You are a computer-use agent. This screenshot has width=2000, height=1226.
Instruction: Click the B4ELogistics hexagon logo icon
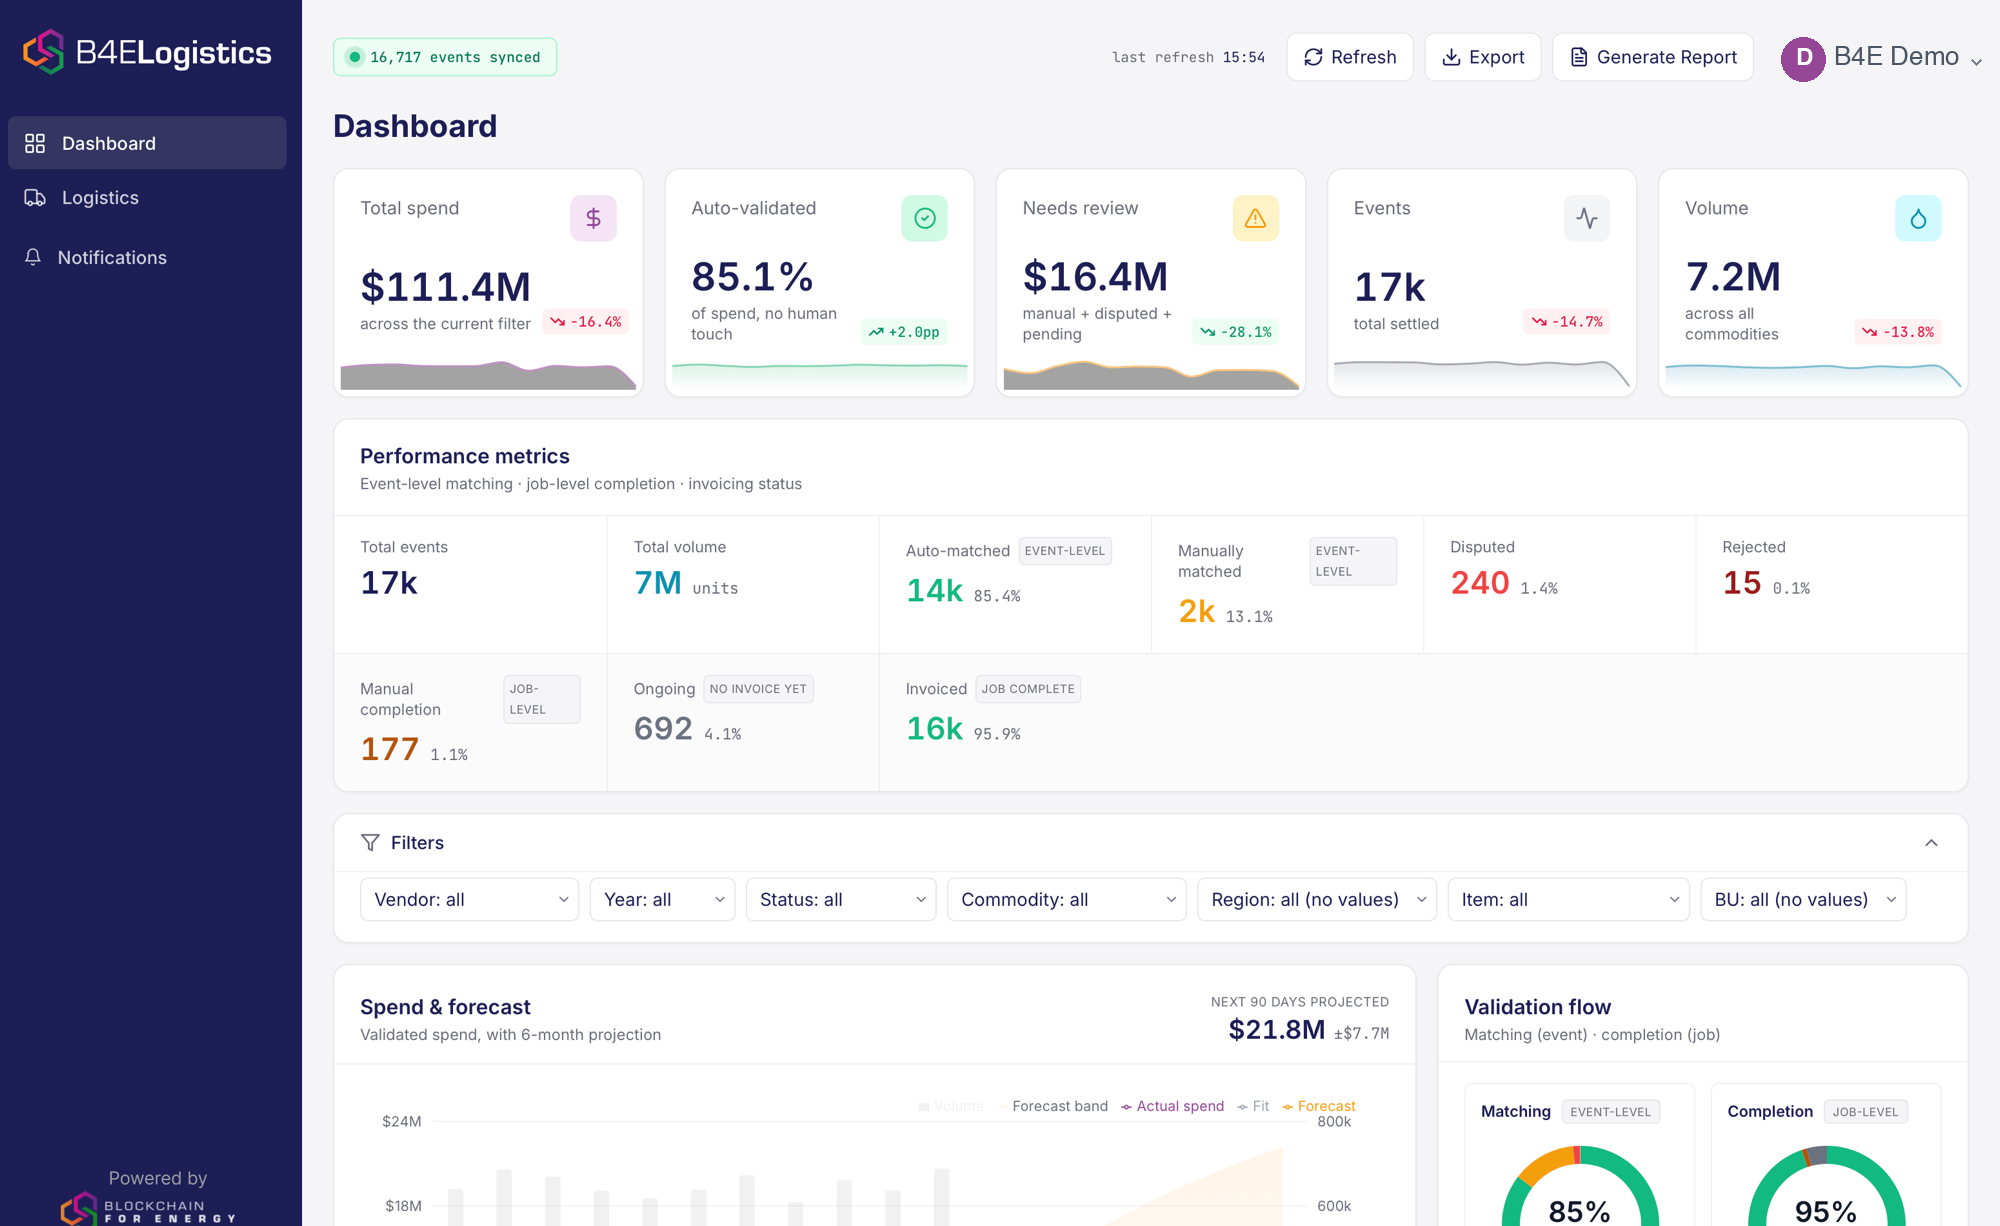point(44,52)
